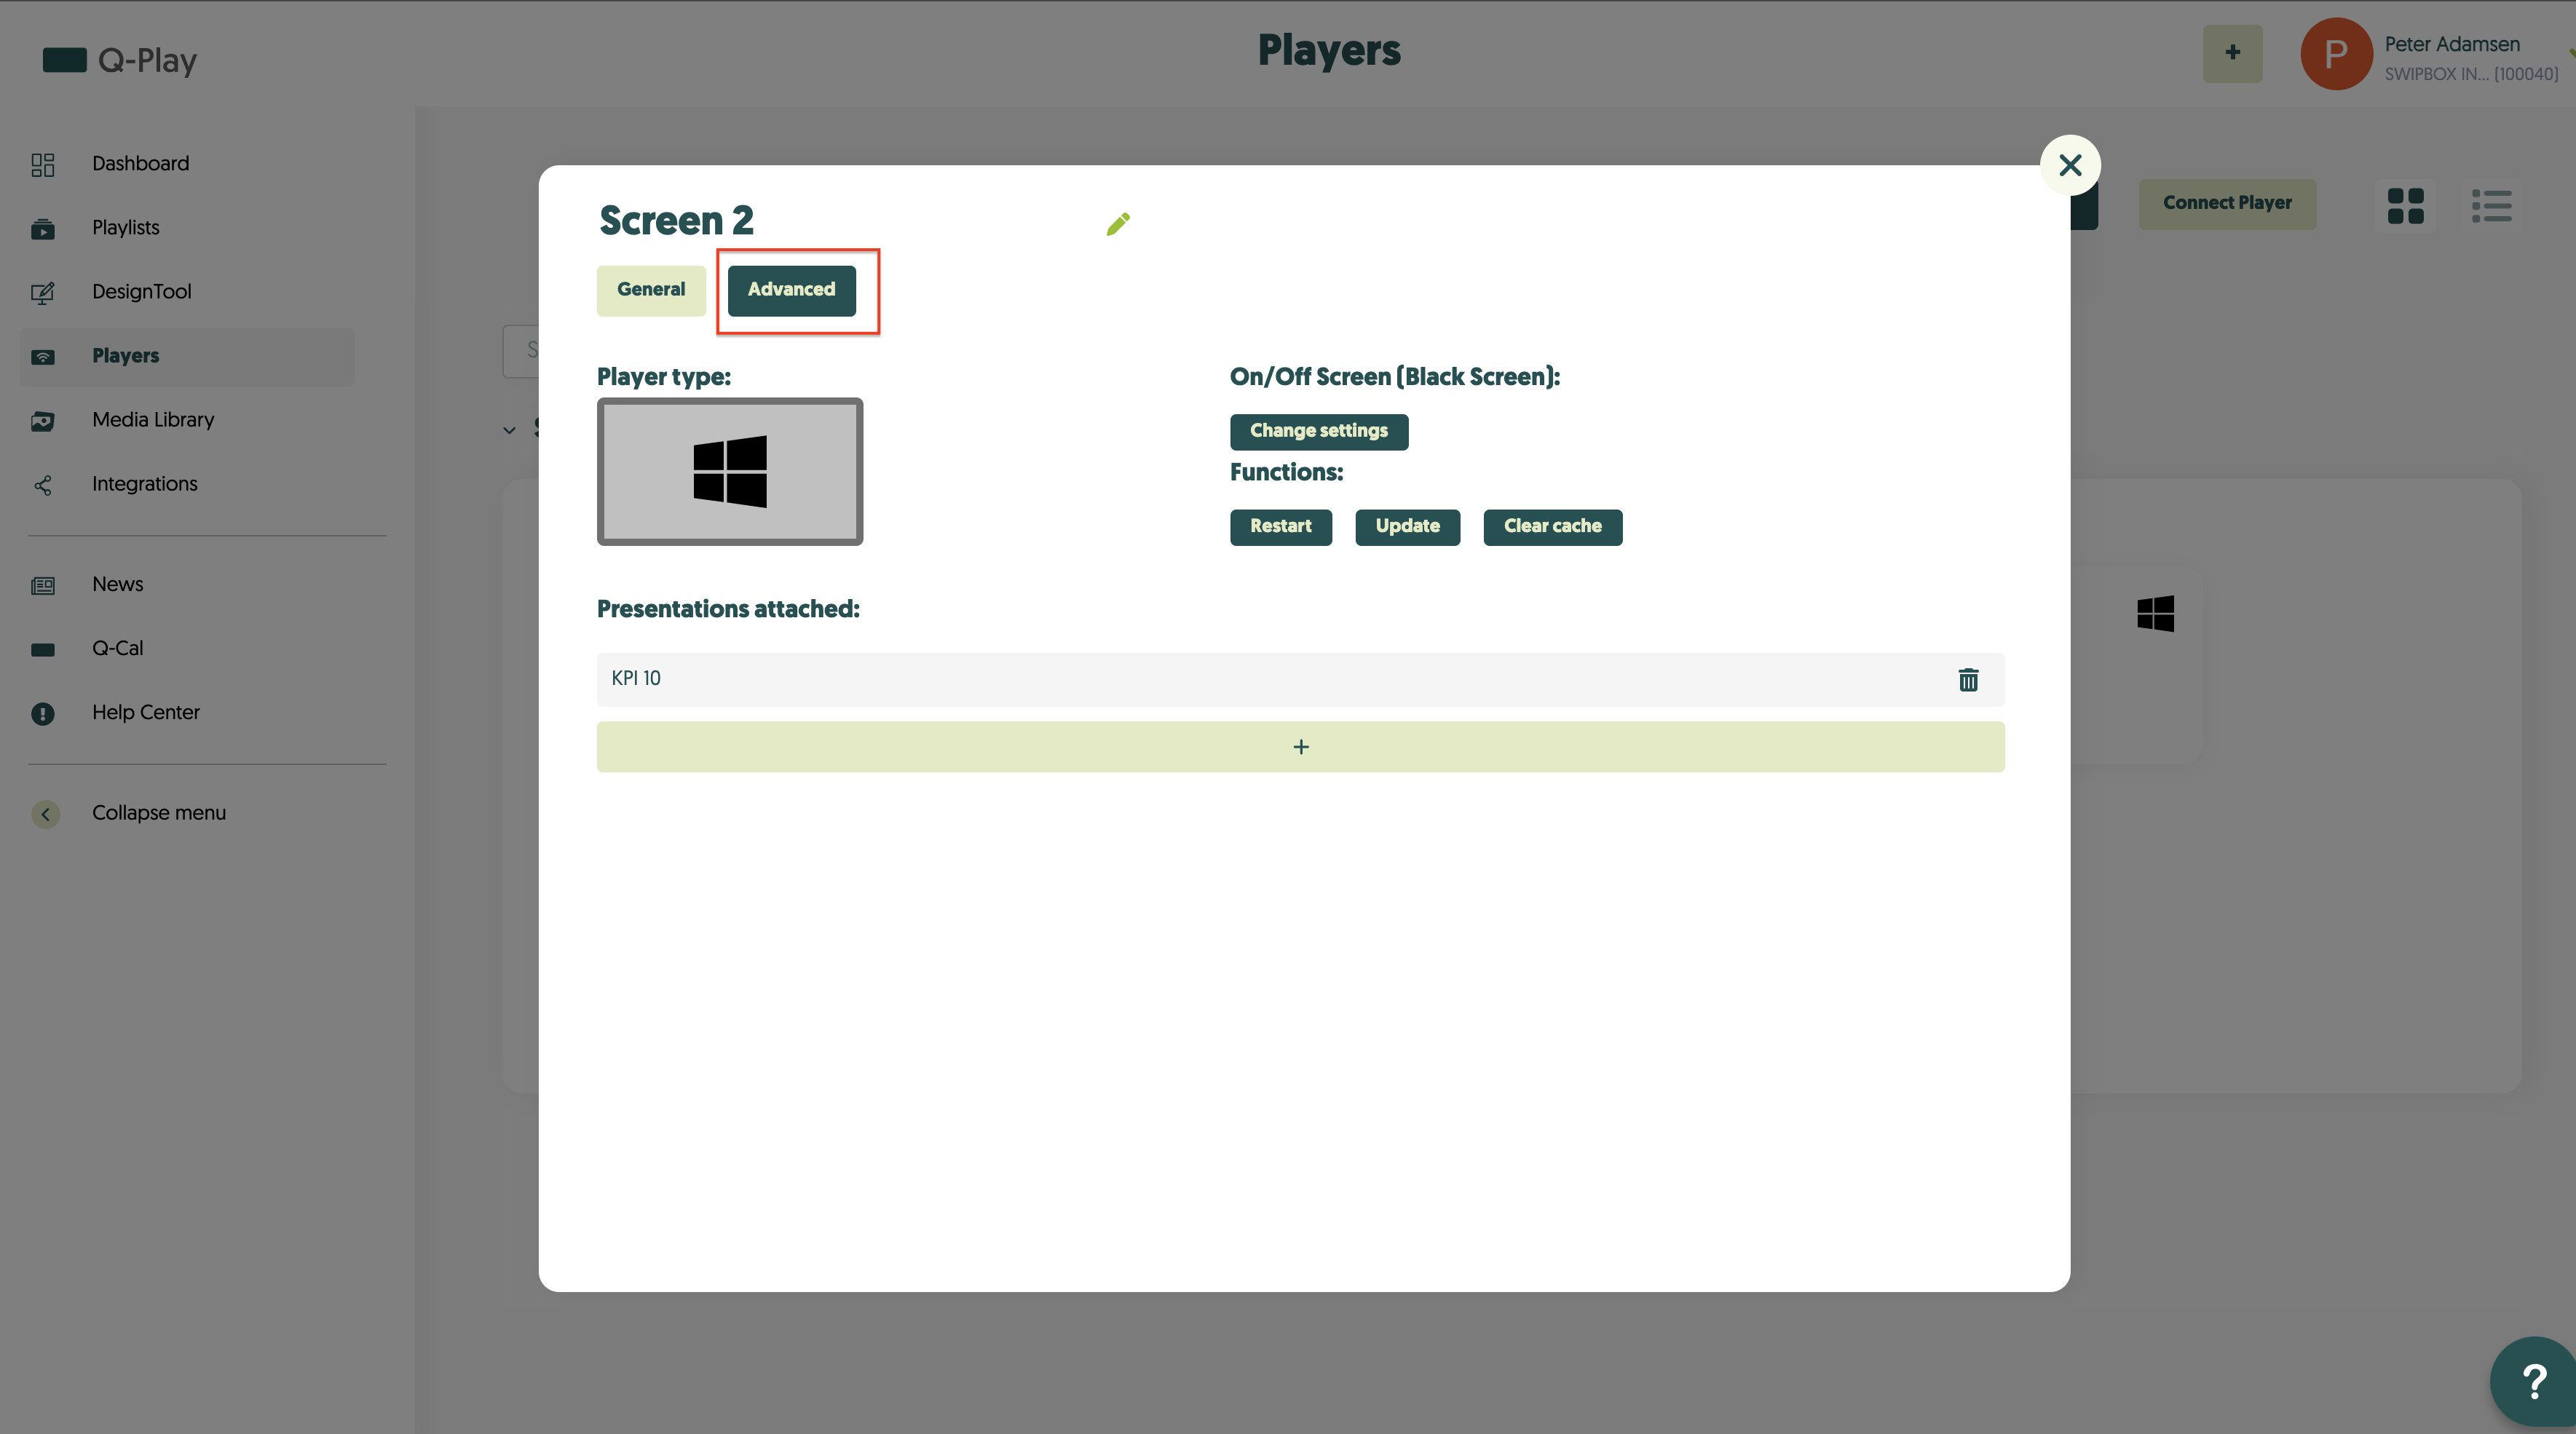The width and height of the screenshot is (2576, 1434).
Task: Click the Q-Play logo
Action: pyautogui.click(x=120, y=60)
